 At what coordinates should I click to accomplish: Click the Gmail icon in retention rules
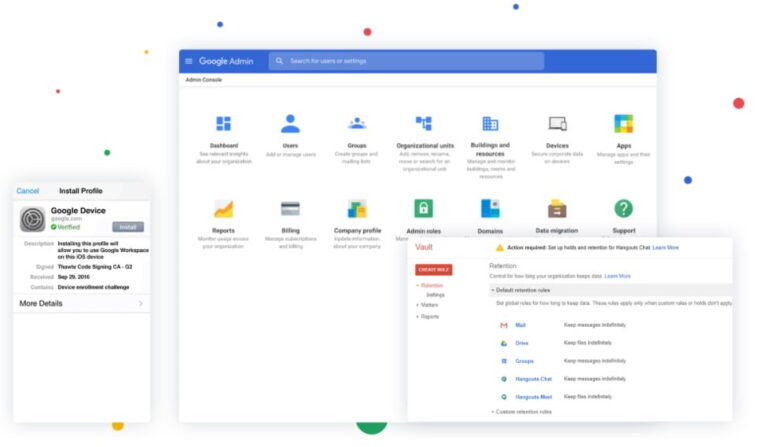click(x=504, y=325)
